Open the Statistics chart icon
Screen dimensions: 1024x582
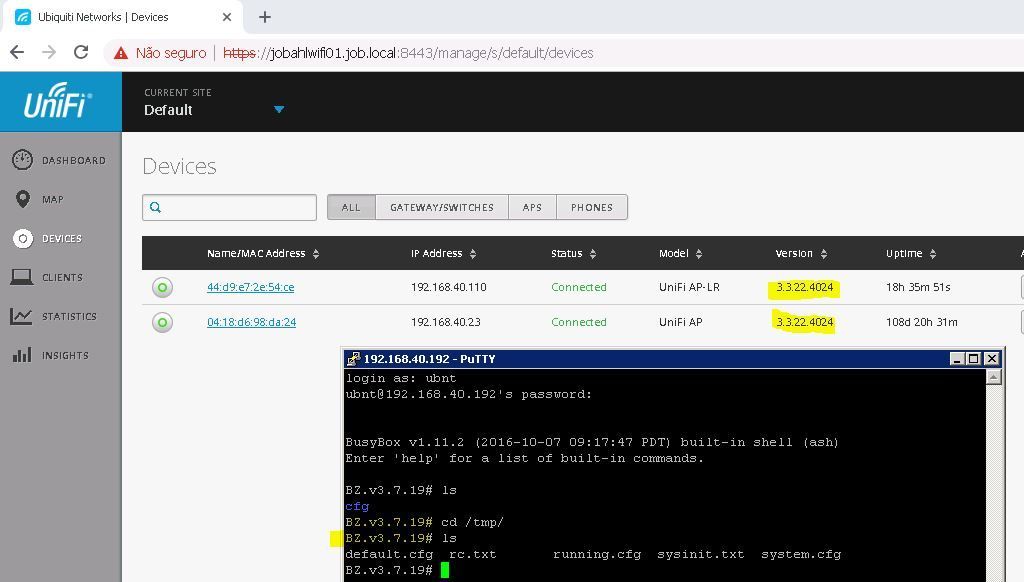pos(22,316)
